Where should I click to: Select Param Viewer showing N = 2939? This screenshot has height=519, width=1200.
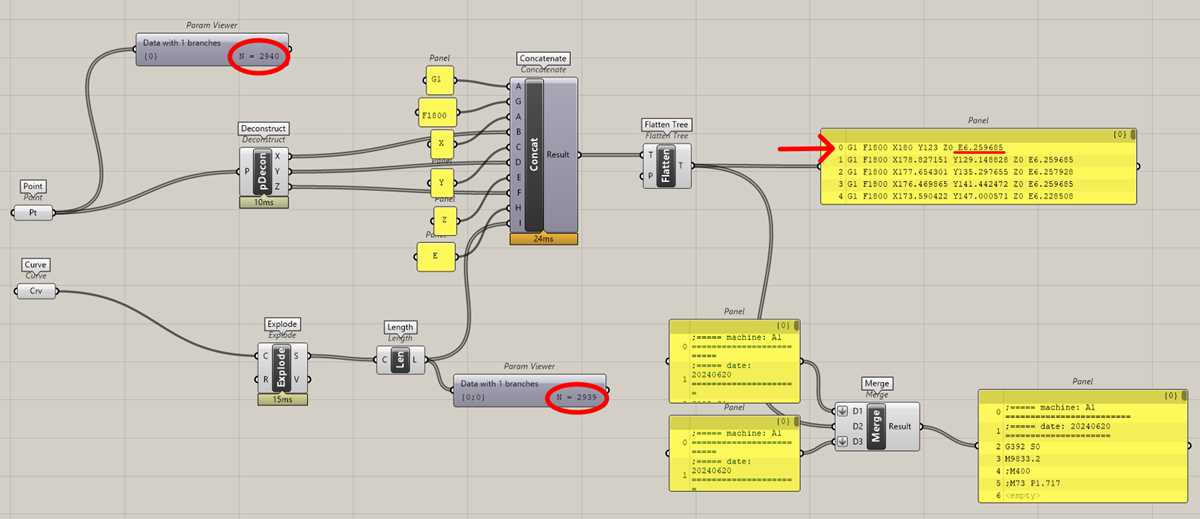click(x=529, y=391)
